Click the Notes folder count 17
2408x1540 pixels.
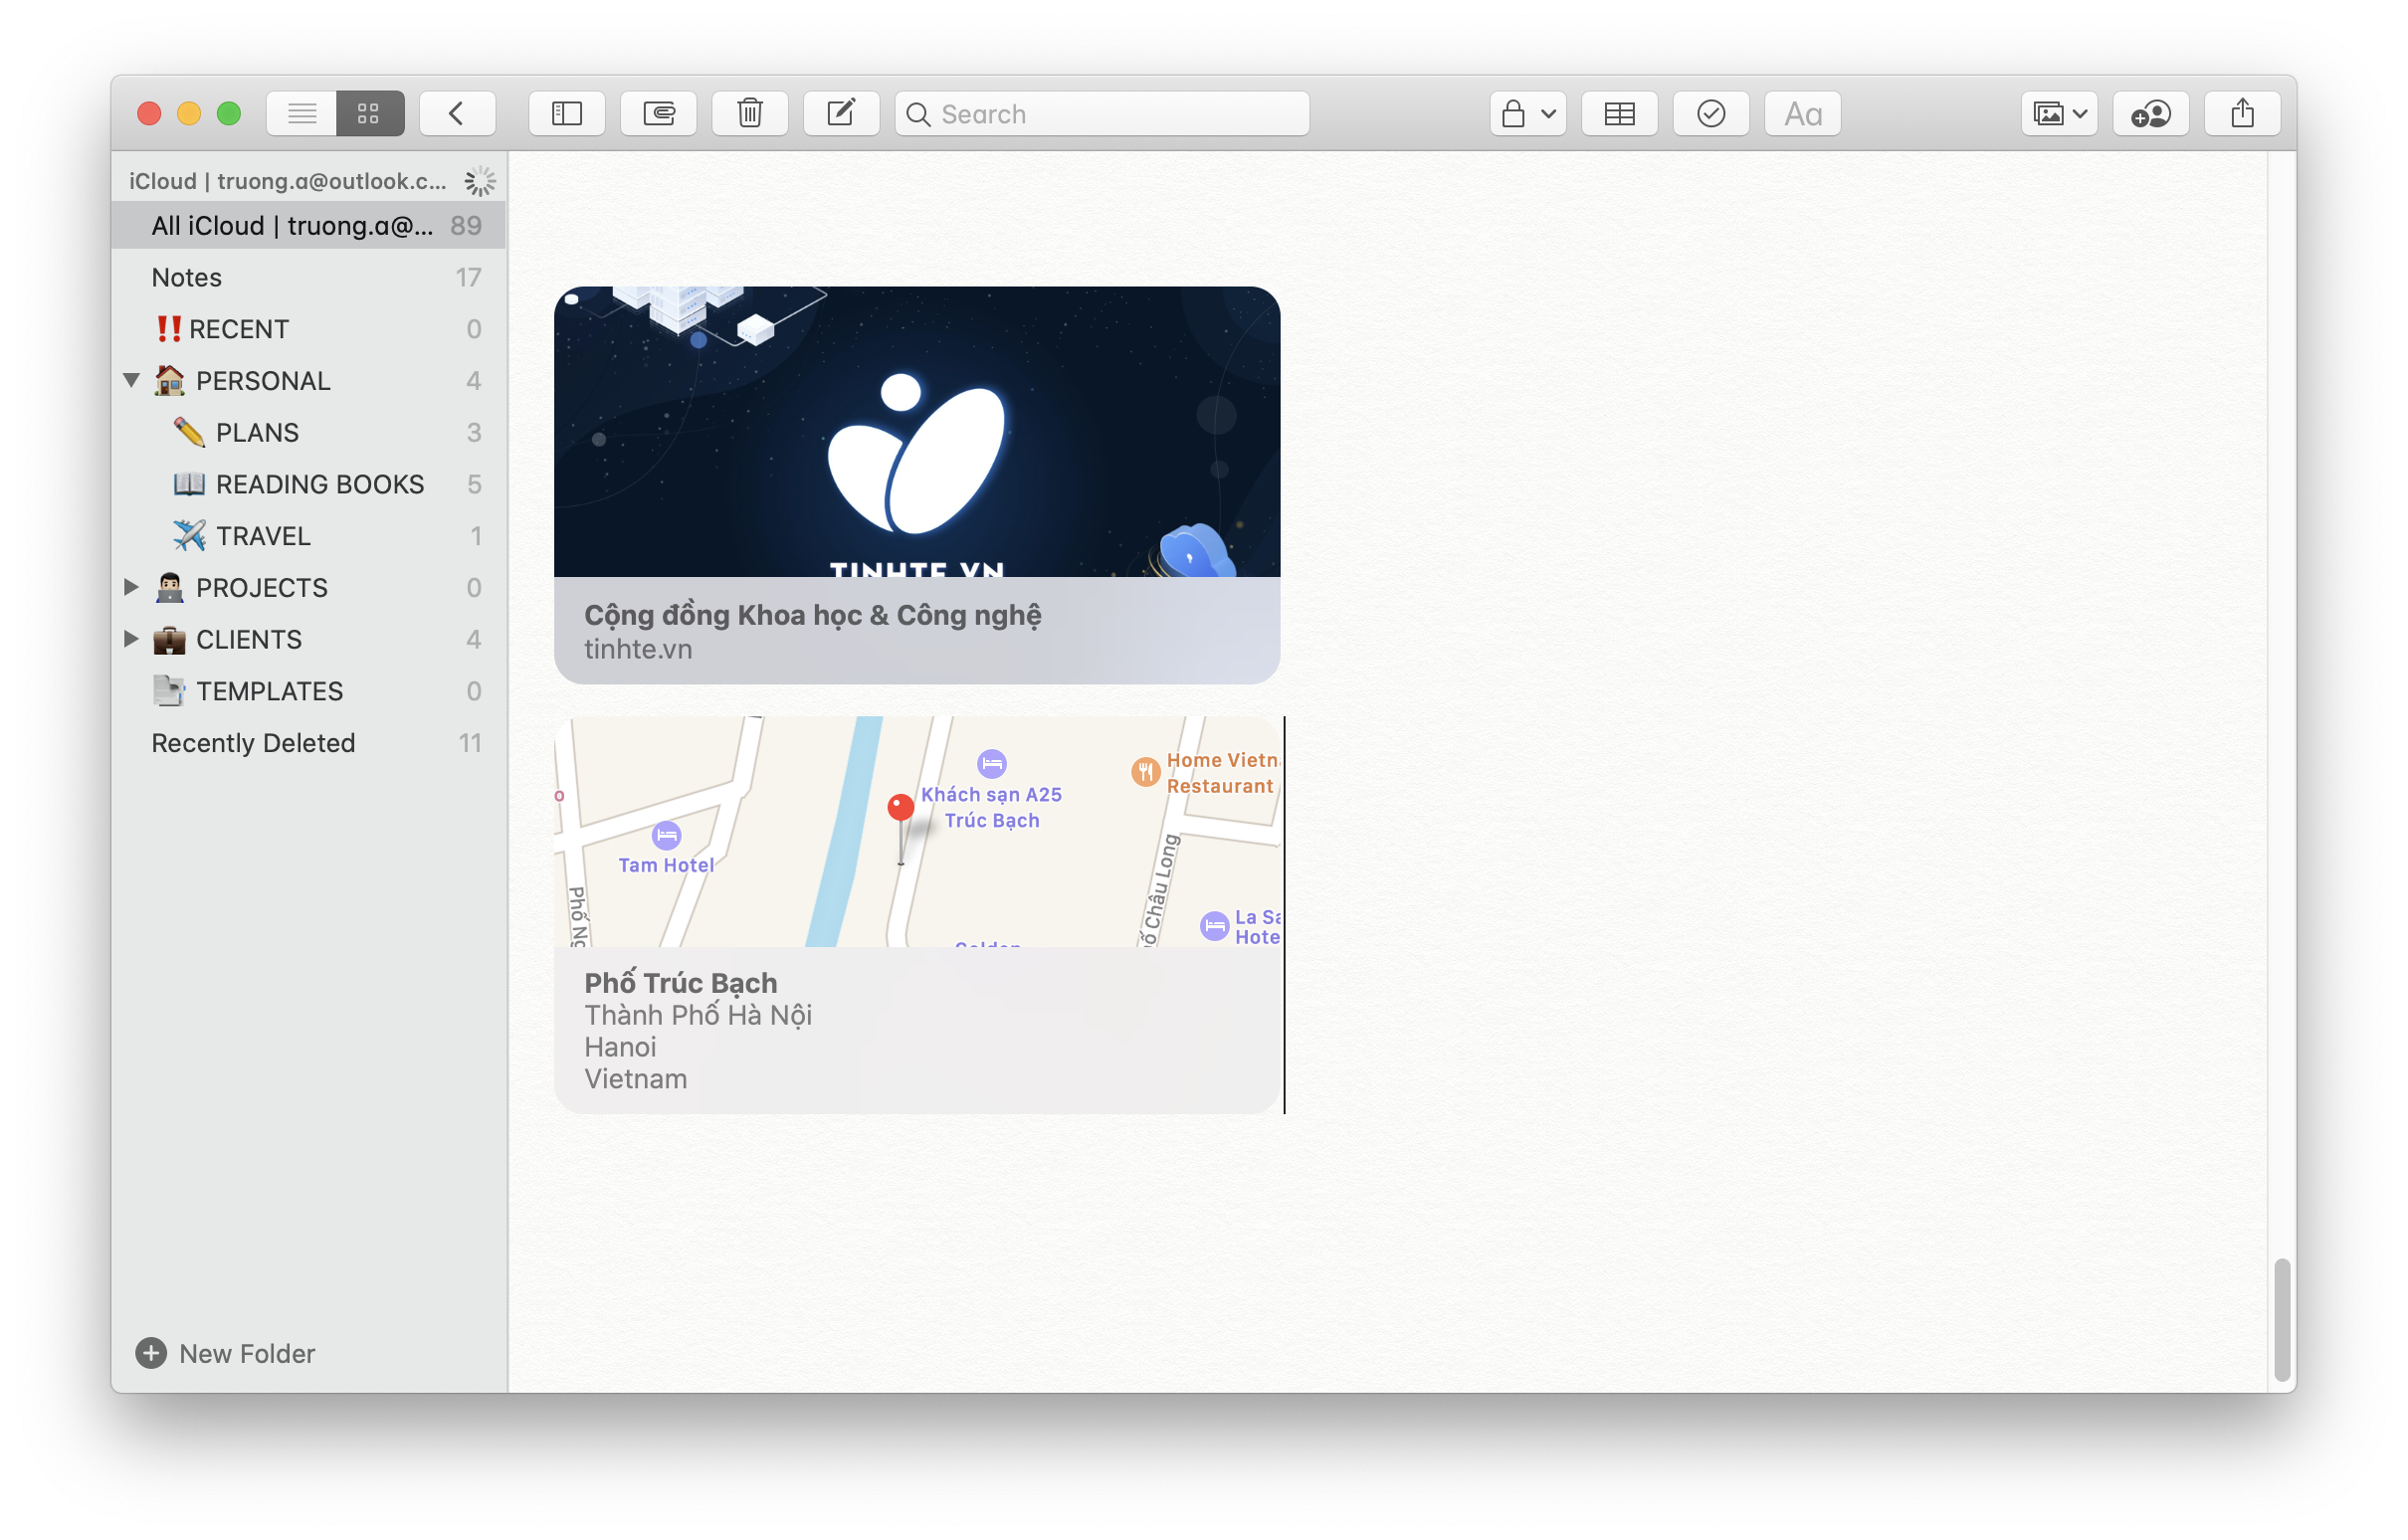[468, 277]
